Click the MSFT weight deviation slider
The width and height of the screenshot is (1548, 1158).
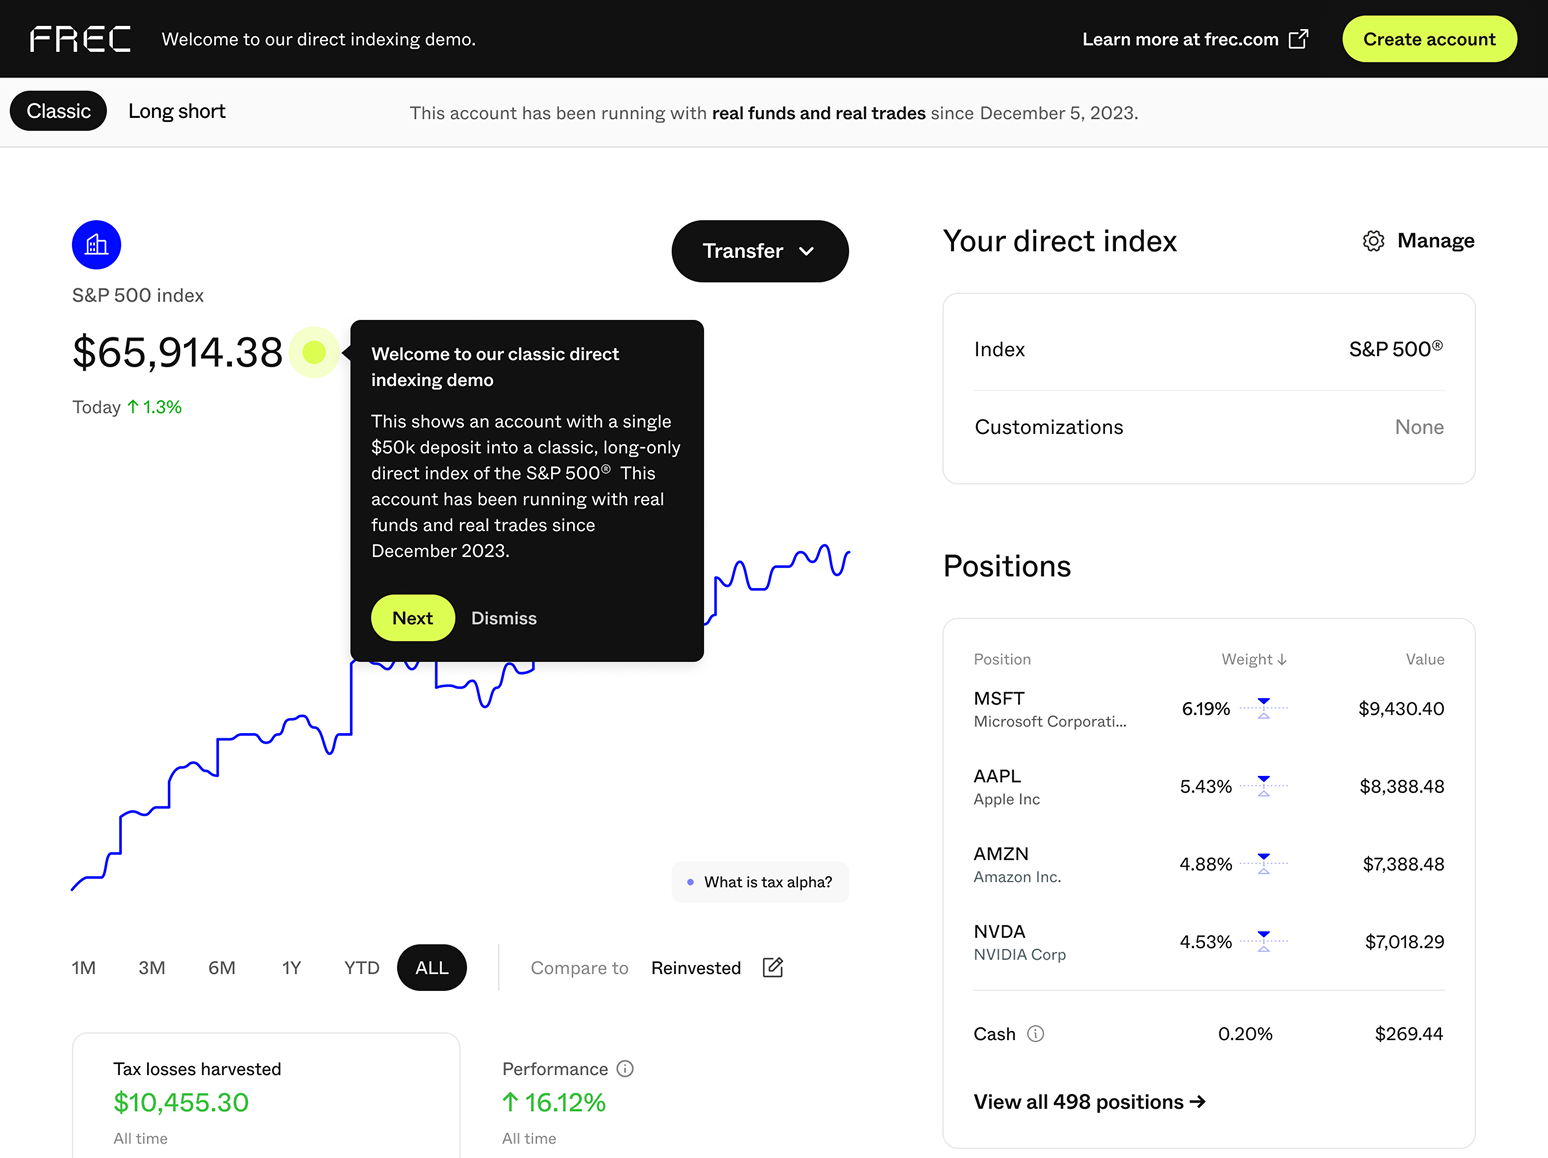click(x=1264, y=709)
